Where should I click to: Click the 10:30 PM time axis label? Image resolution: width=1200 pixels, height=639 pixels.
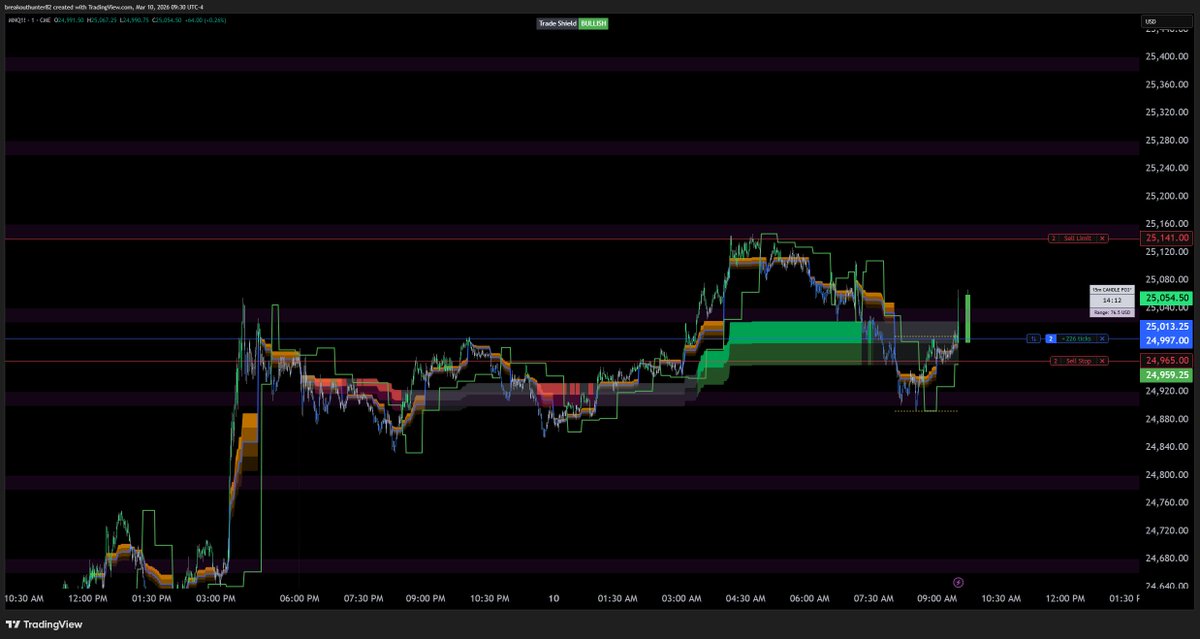pyautogui.click(x=489, y=598)
